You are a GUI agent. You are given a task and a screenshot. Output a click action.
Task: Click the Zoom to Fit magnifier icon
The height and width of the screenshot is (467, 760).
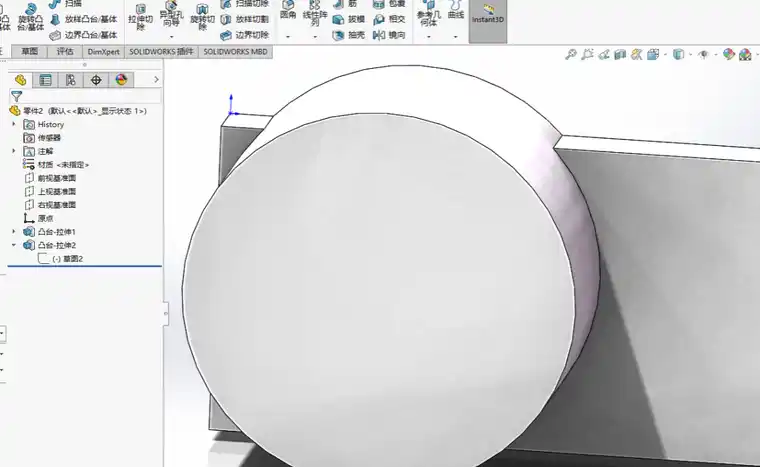tap(571, 54)
